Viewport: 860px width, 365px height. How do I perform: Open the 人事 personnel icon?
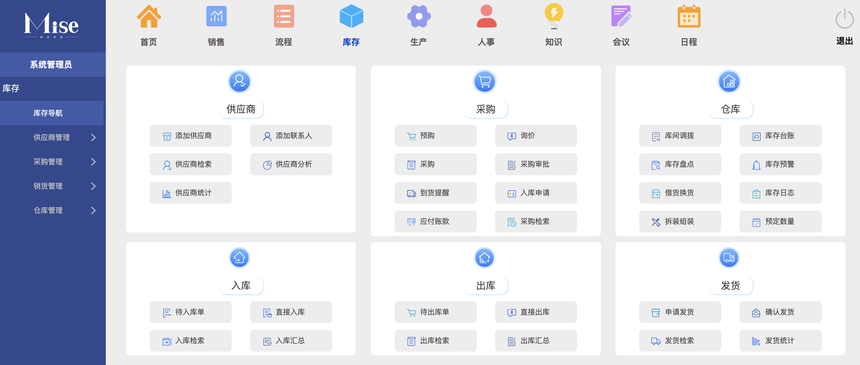486,16
